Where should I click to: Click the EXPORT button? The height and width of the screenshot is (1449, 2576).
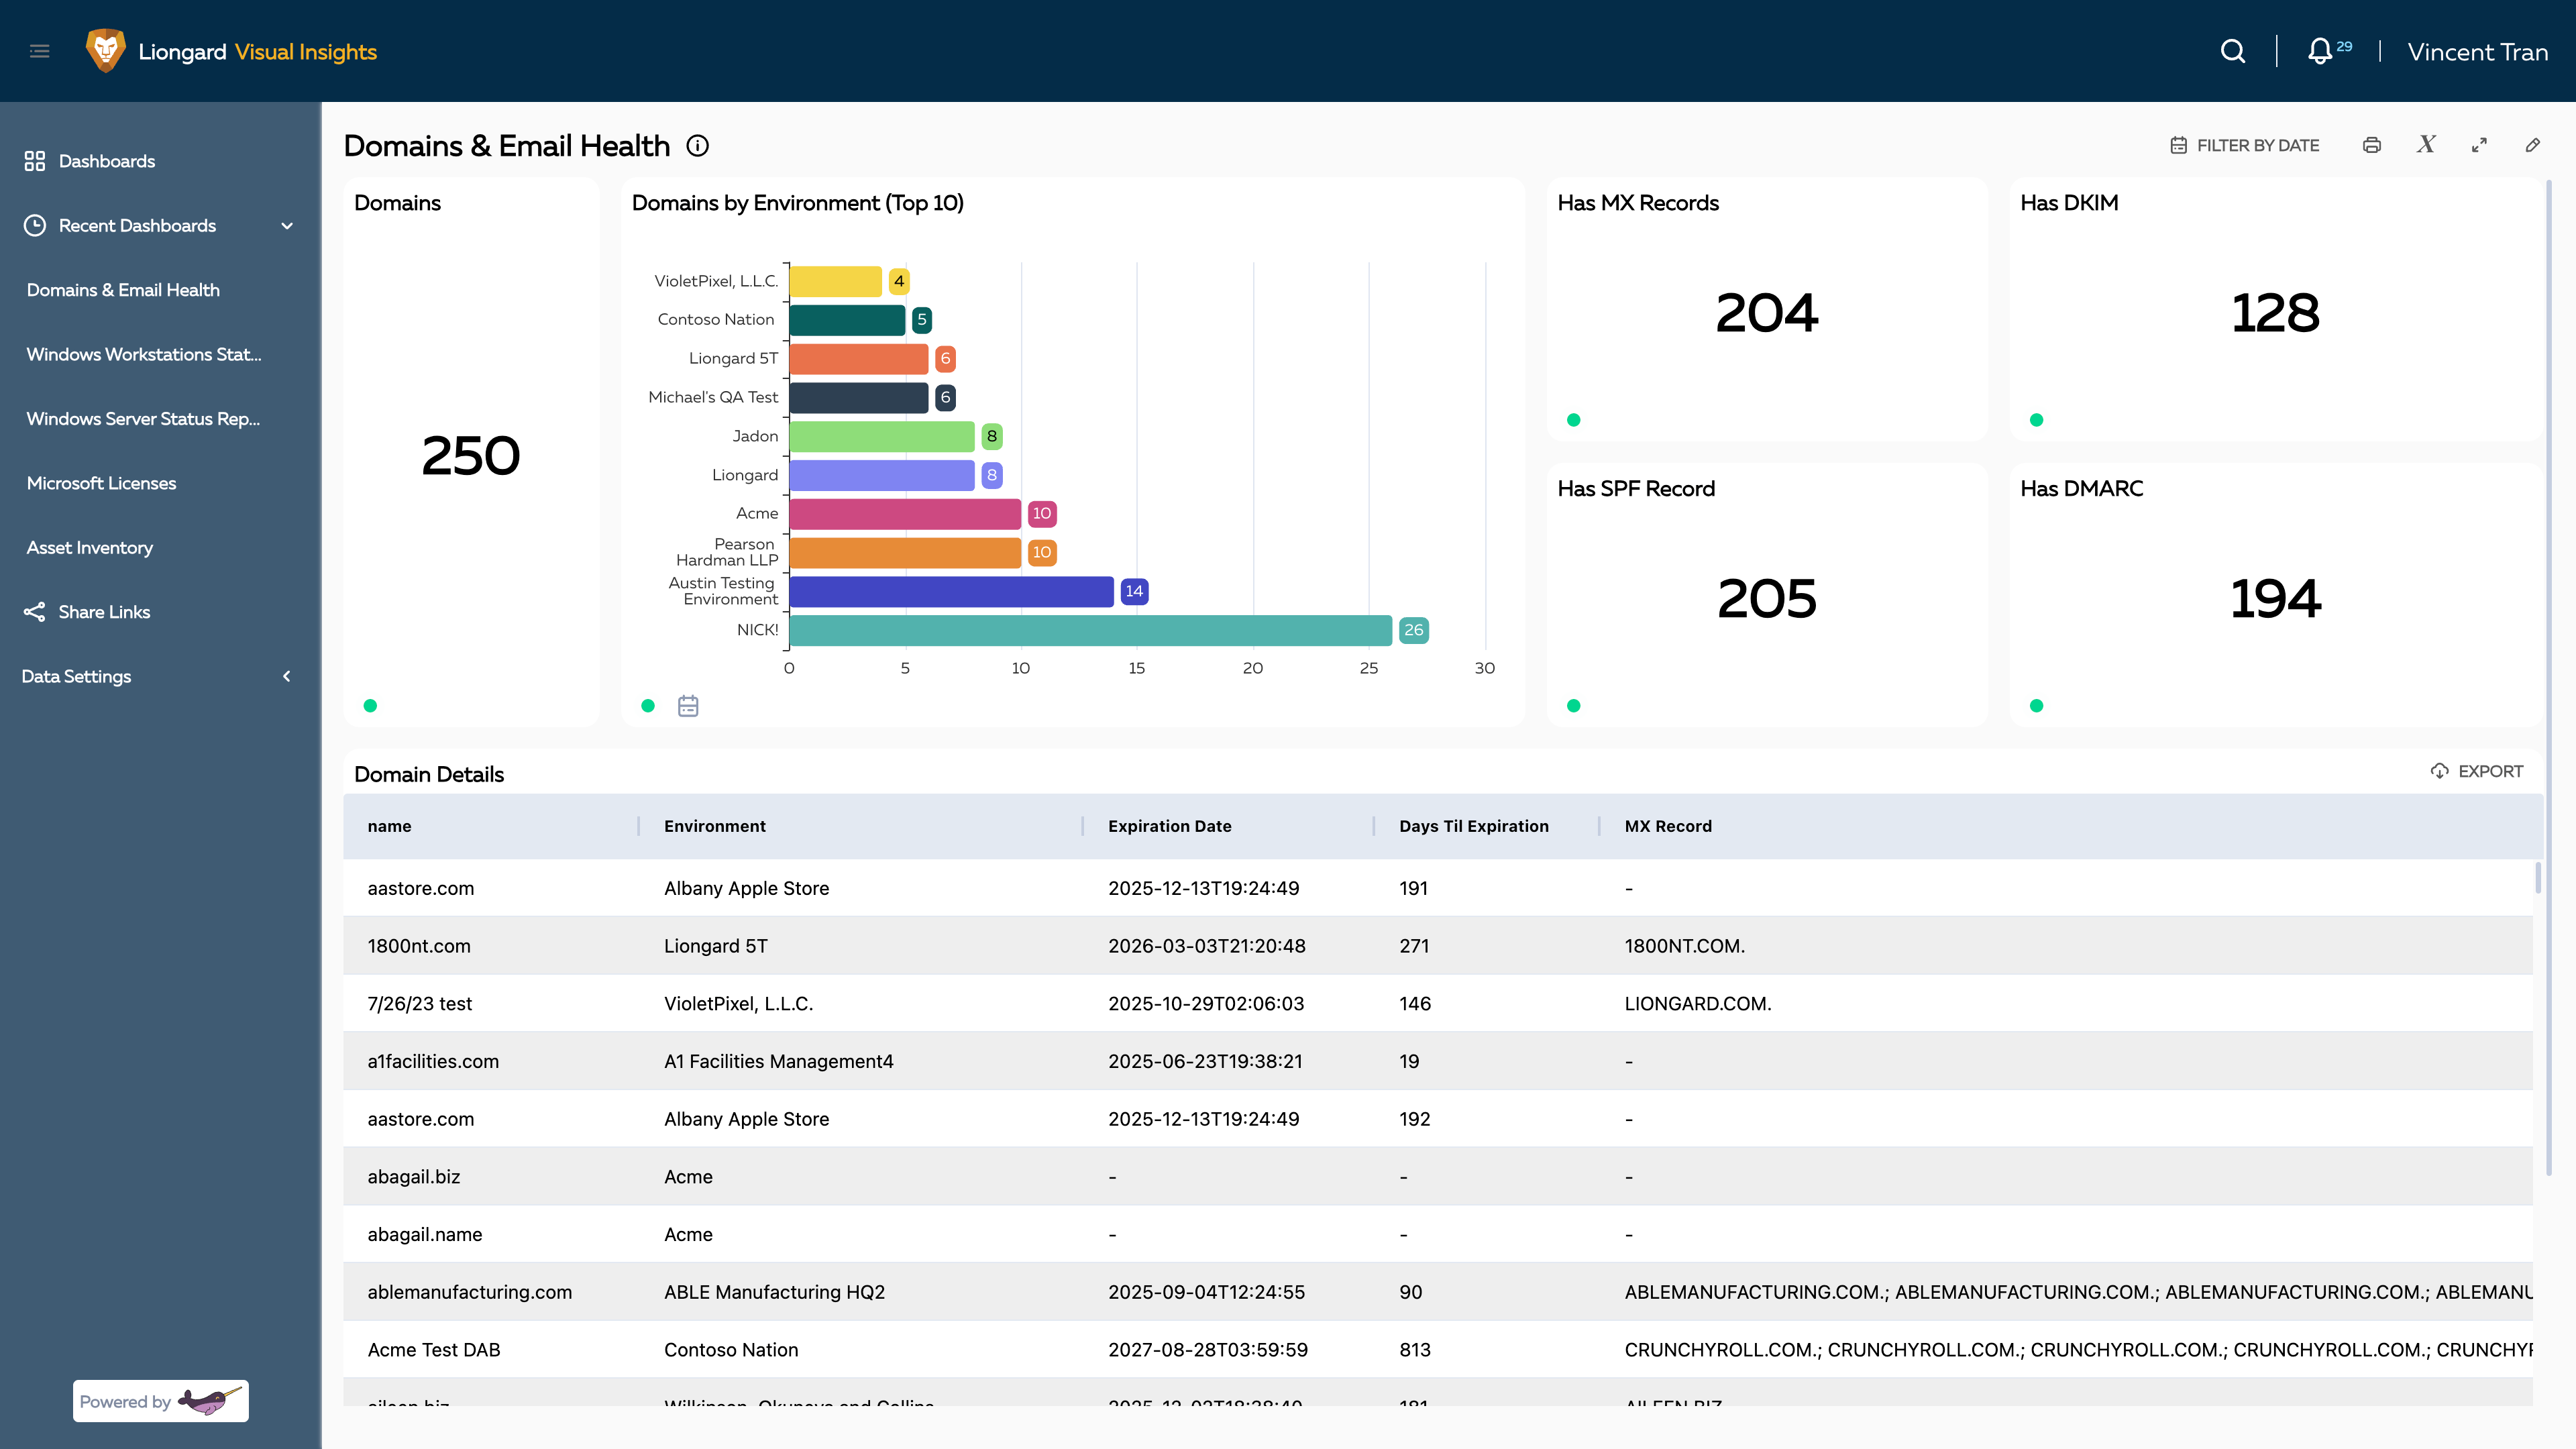[2477, 771]
